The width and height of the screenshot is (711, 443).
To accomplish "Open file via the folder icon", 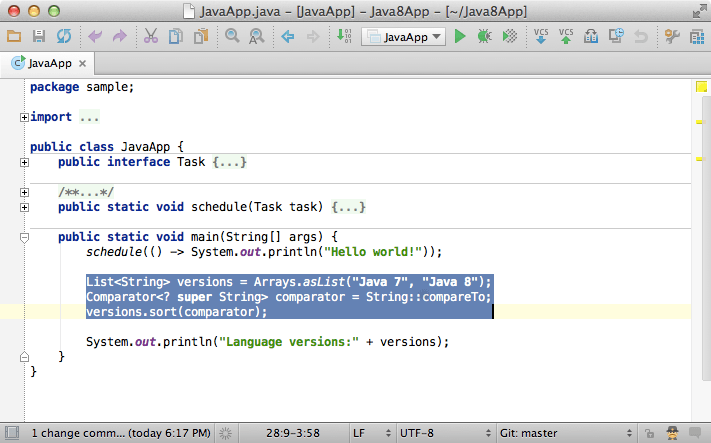I will pyautogui.click(x=14, y=36).
